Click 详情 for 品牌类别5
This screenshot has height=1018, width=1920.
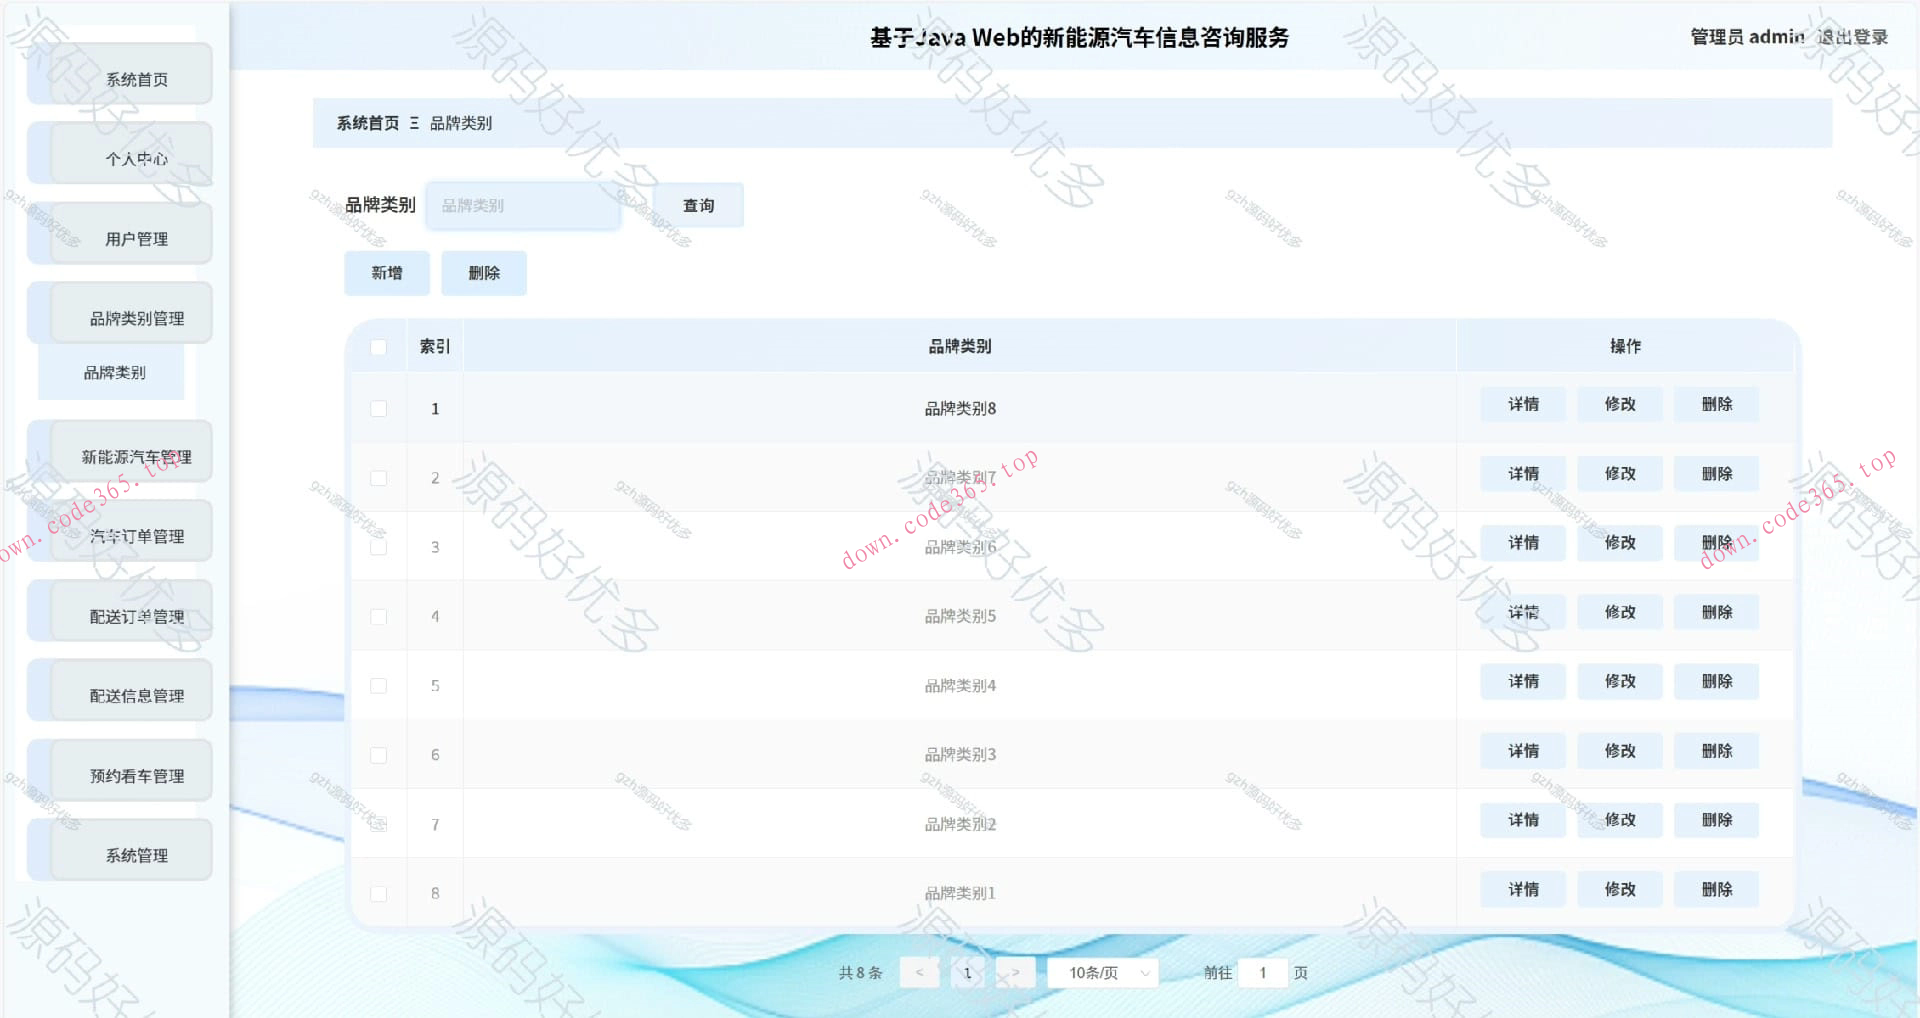coord(1522,612)
